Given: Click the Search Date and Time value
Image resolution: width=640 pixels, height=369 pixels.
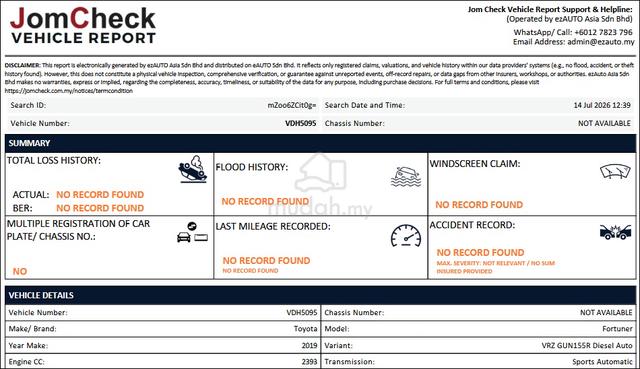Looking at the screenshot, I should 602,105.
